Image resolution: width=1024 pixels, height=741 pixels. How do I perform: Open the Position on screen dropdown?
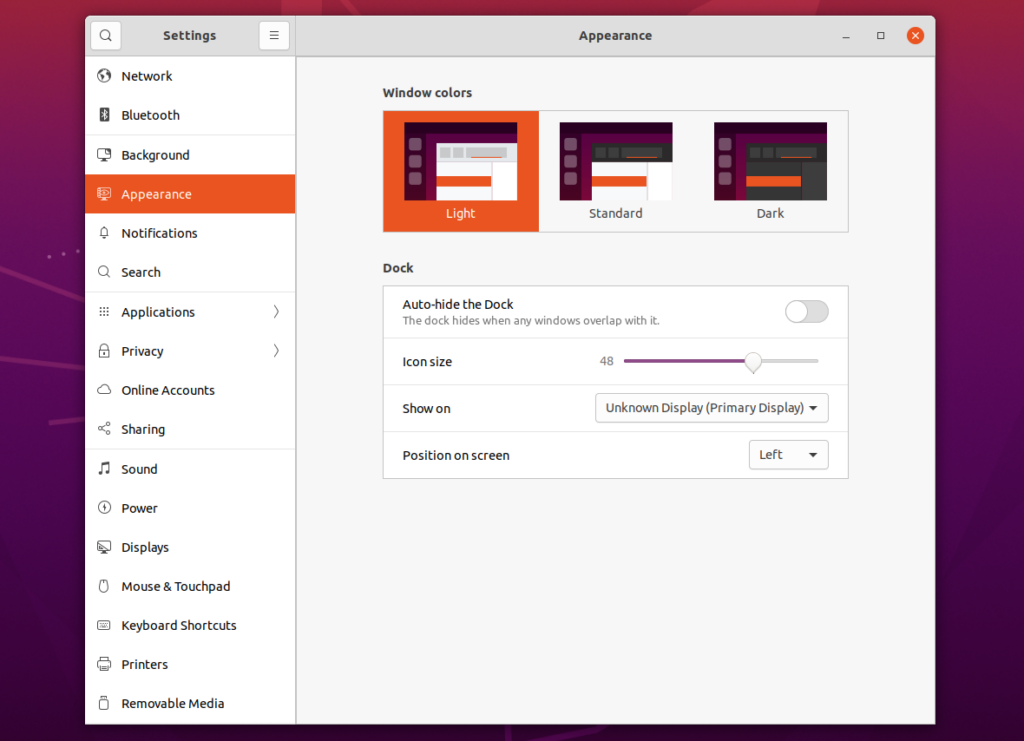point(788,454)
